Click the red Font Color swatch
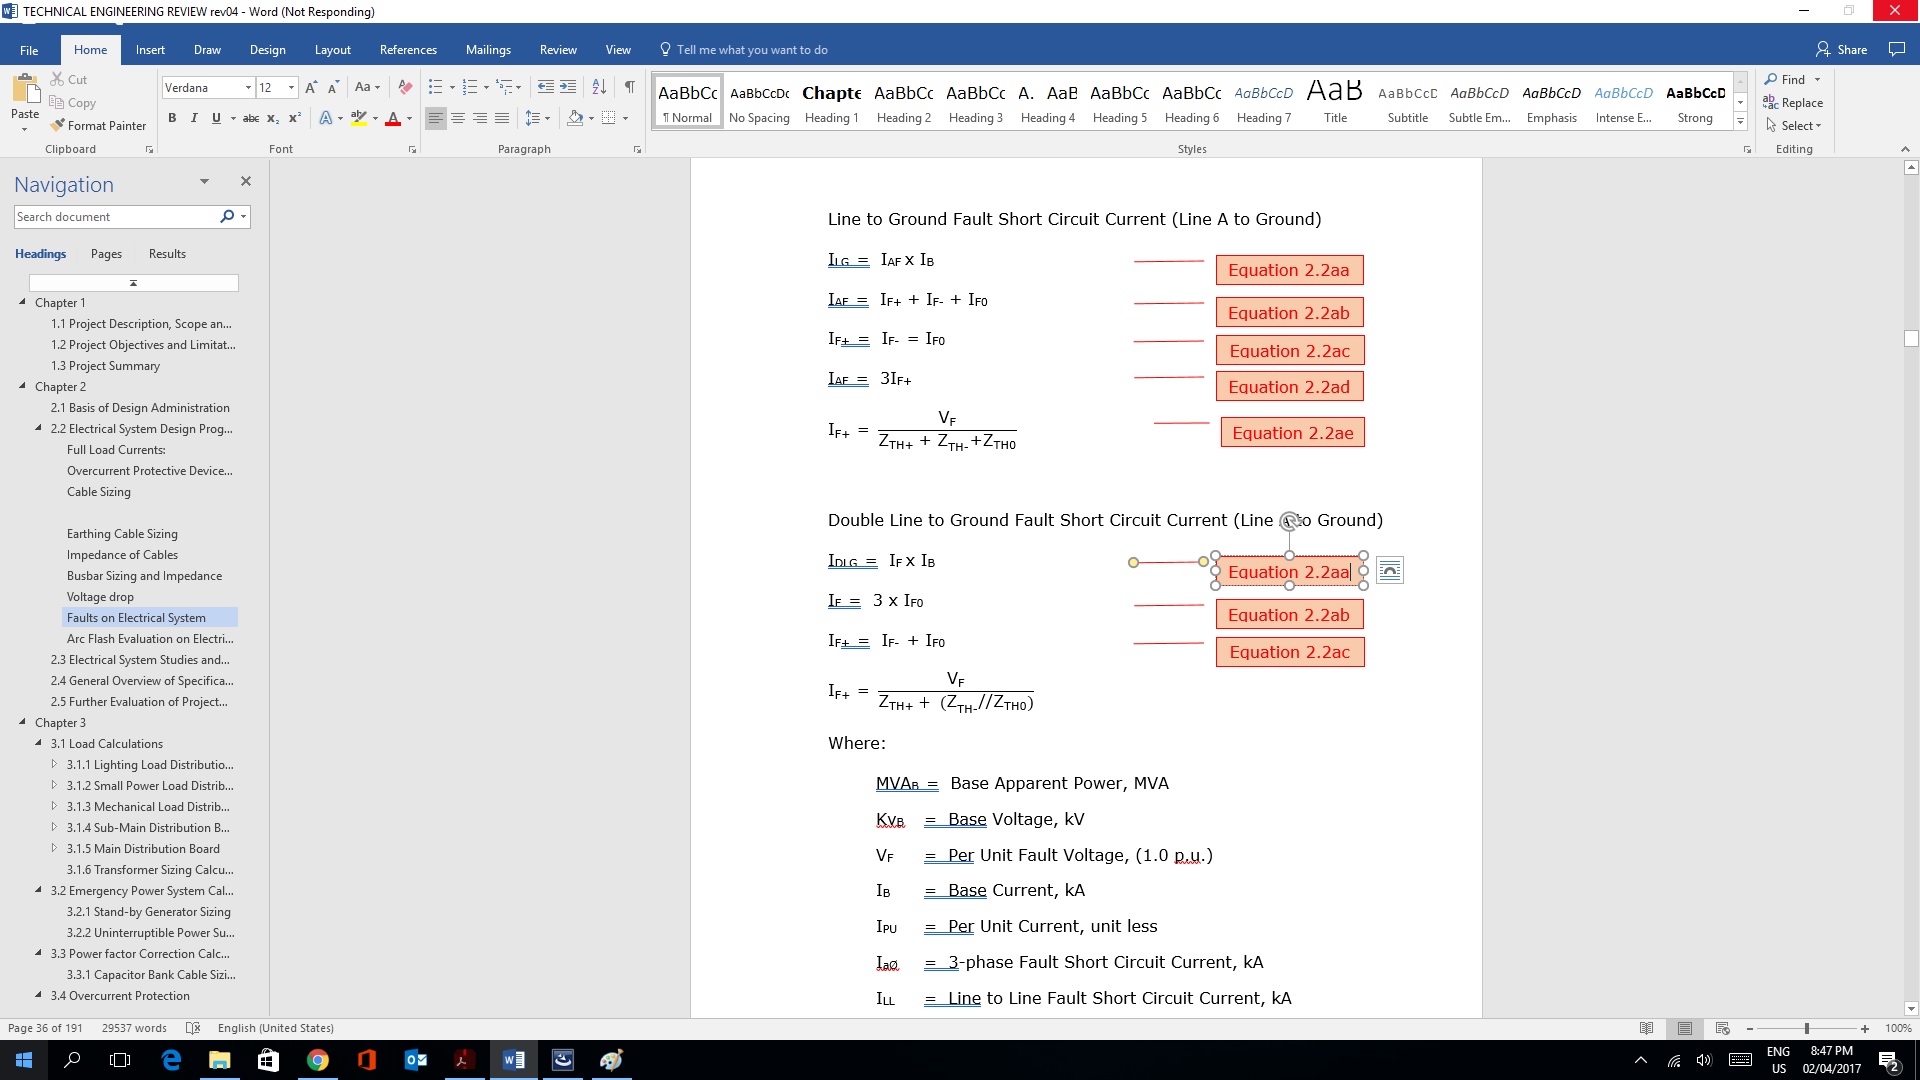 [393, 119]
